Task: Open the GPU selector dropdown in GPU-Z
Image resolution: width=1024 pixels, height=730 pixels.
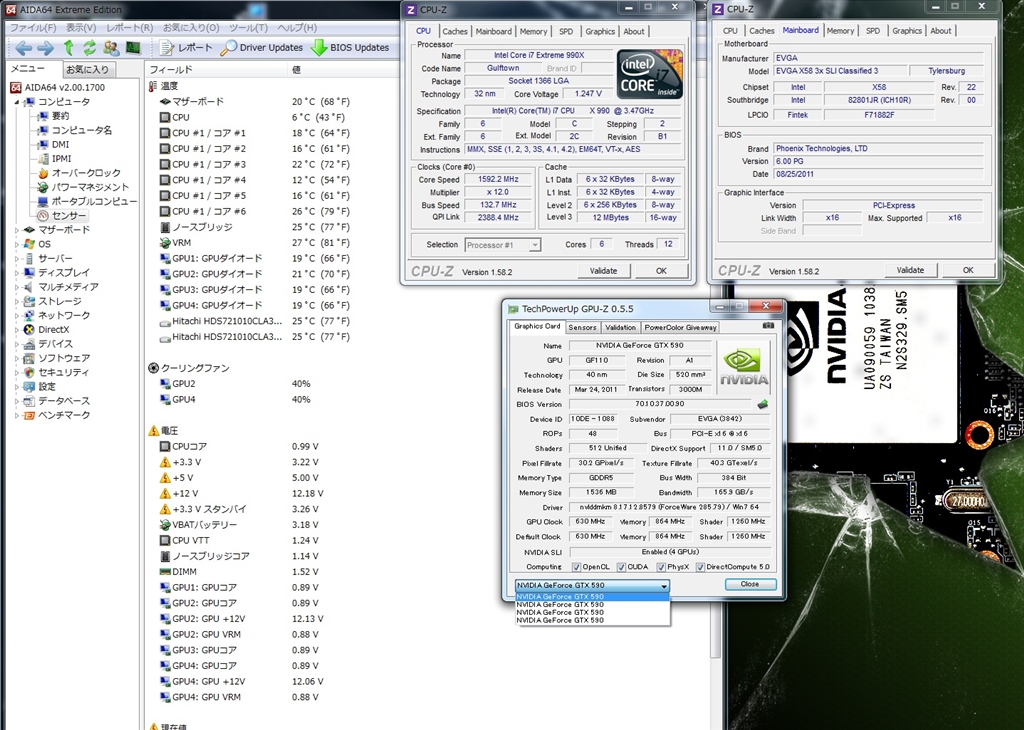Action: click(x=592, y=586)
